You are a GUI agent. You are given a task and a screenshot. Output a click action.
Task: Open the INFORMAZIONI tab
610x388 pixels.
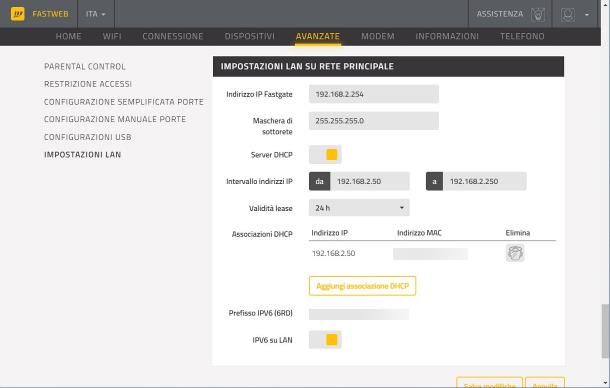click(447, 36)
